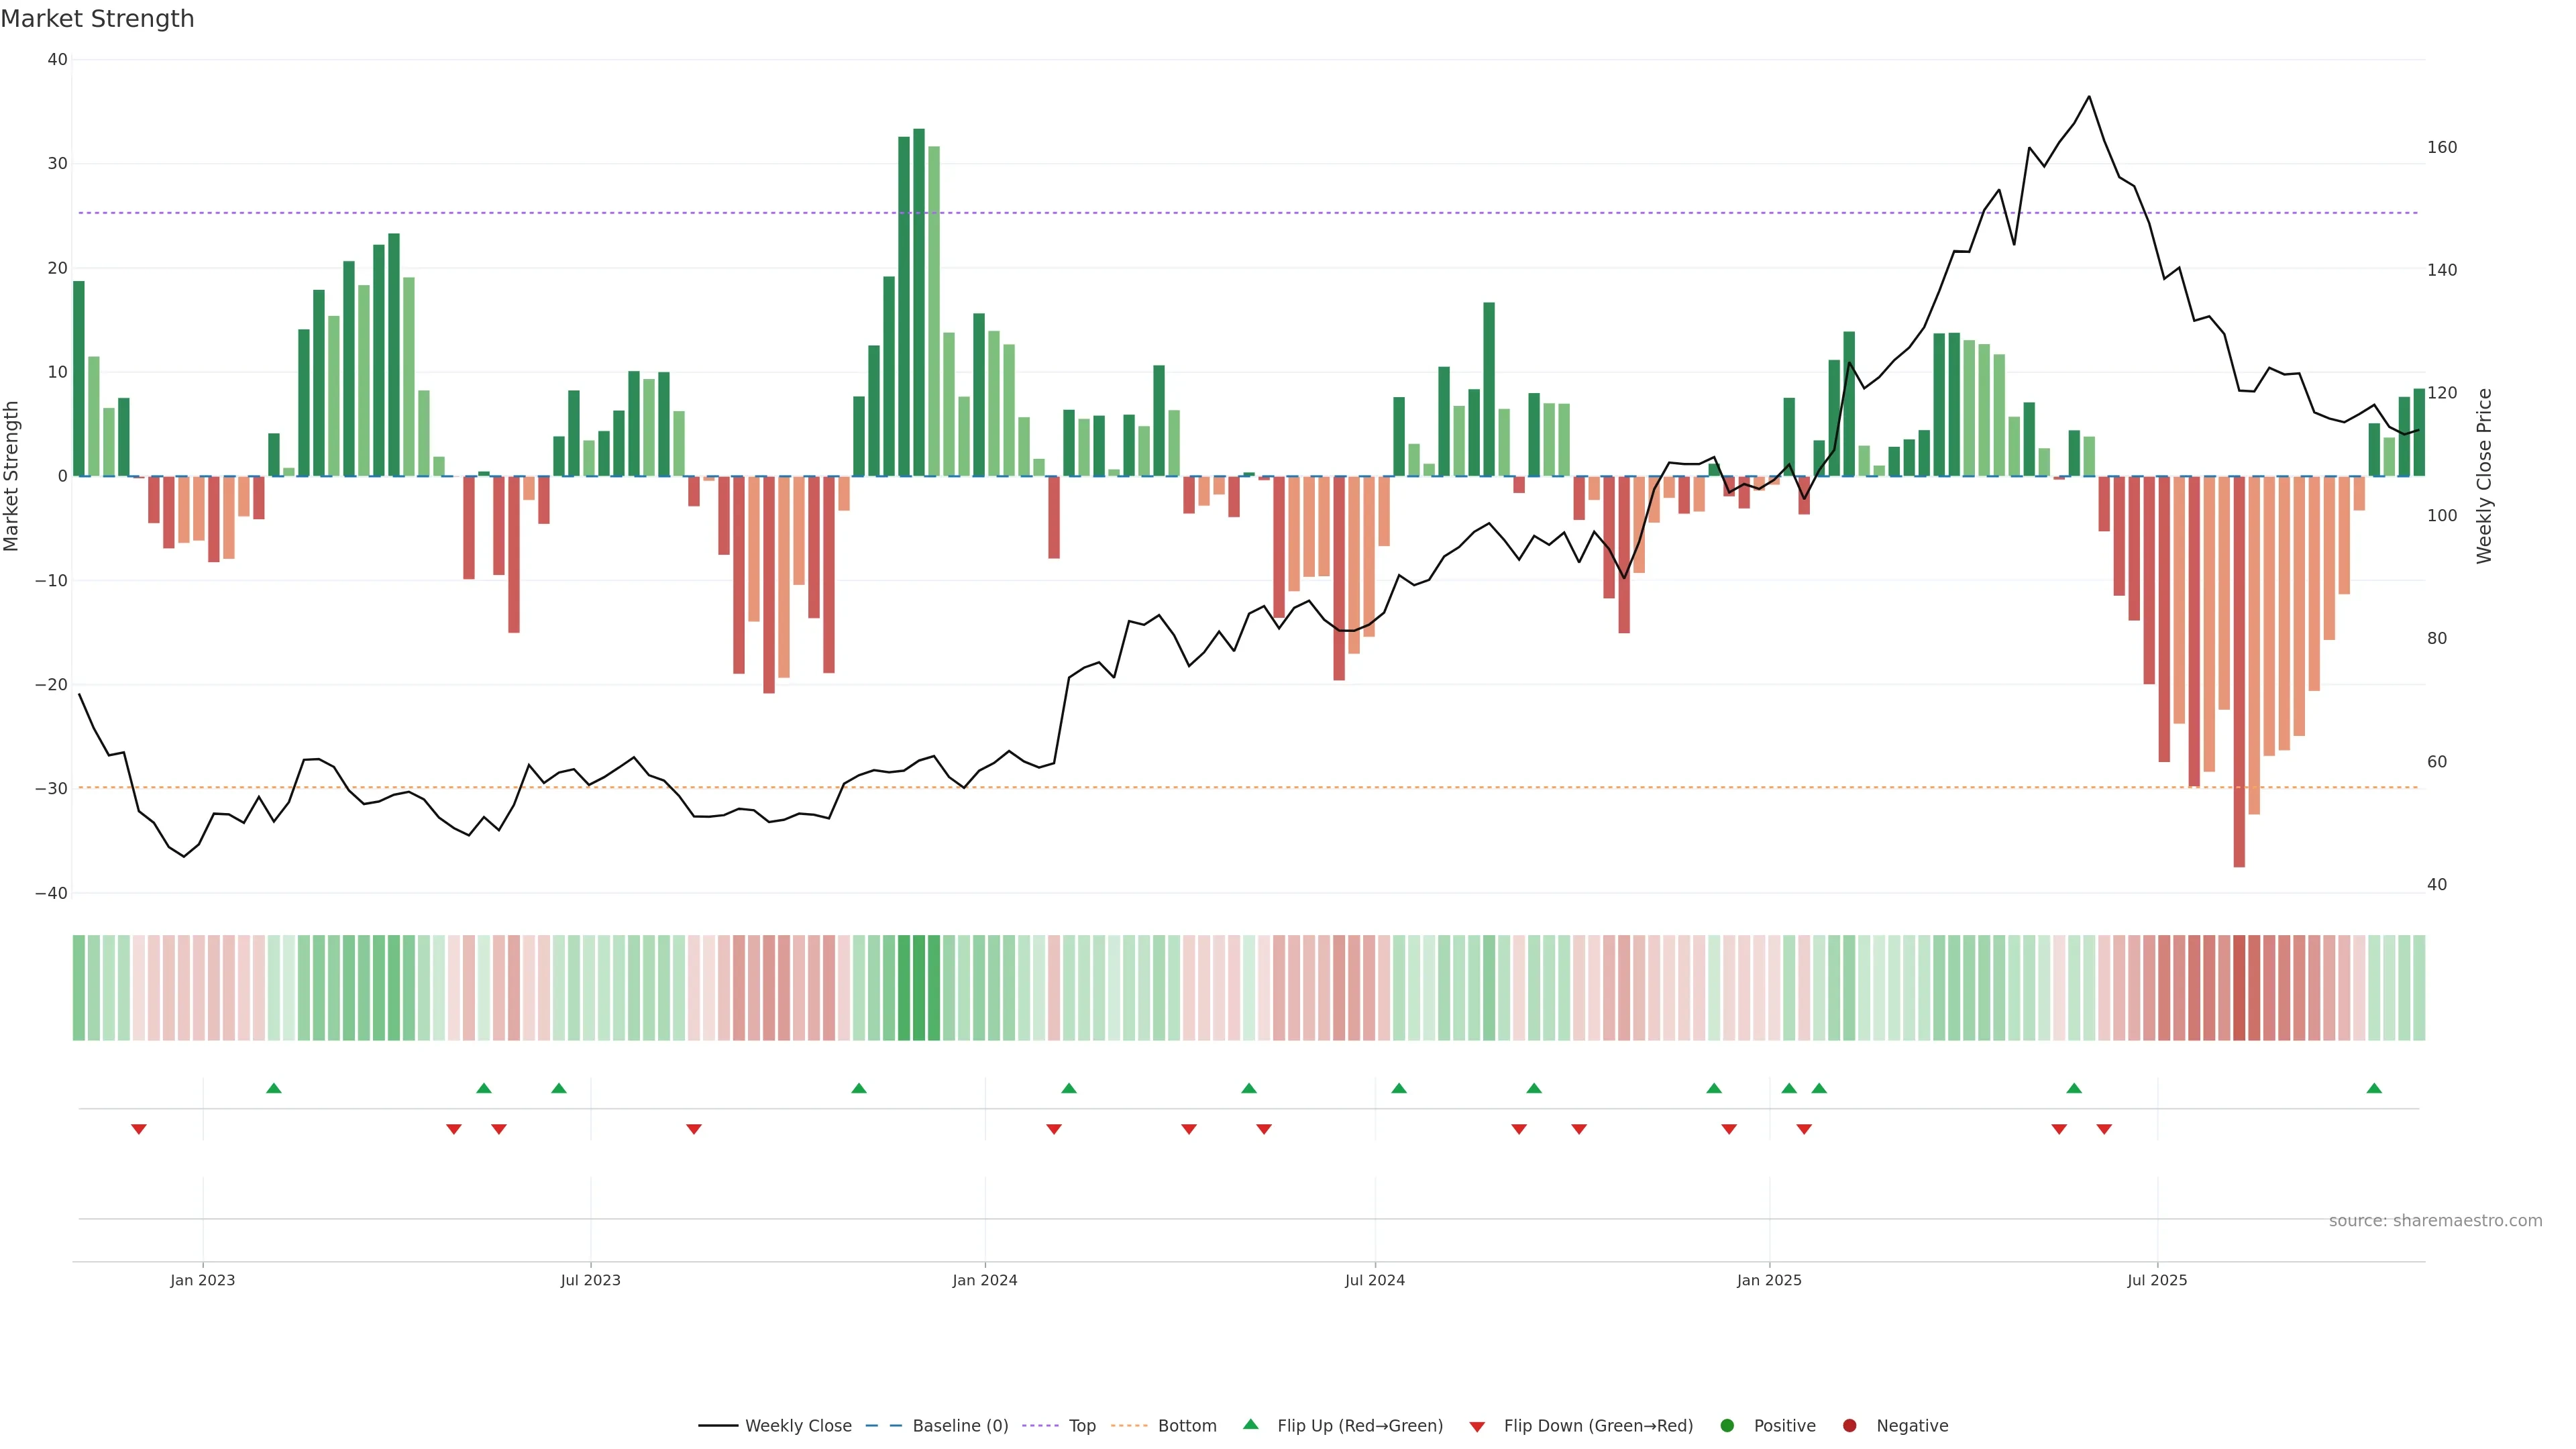Click the green Positive circle in legend
This screenshot has height=1449, width=2576.
[x=1727, y=1426]
